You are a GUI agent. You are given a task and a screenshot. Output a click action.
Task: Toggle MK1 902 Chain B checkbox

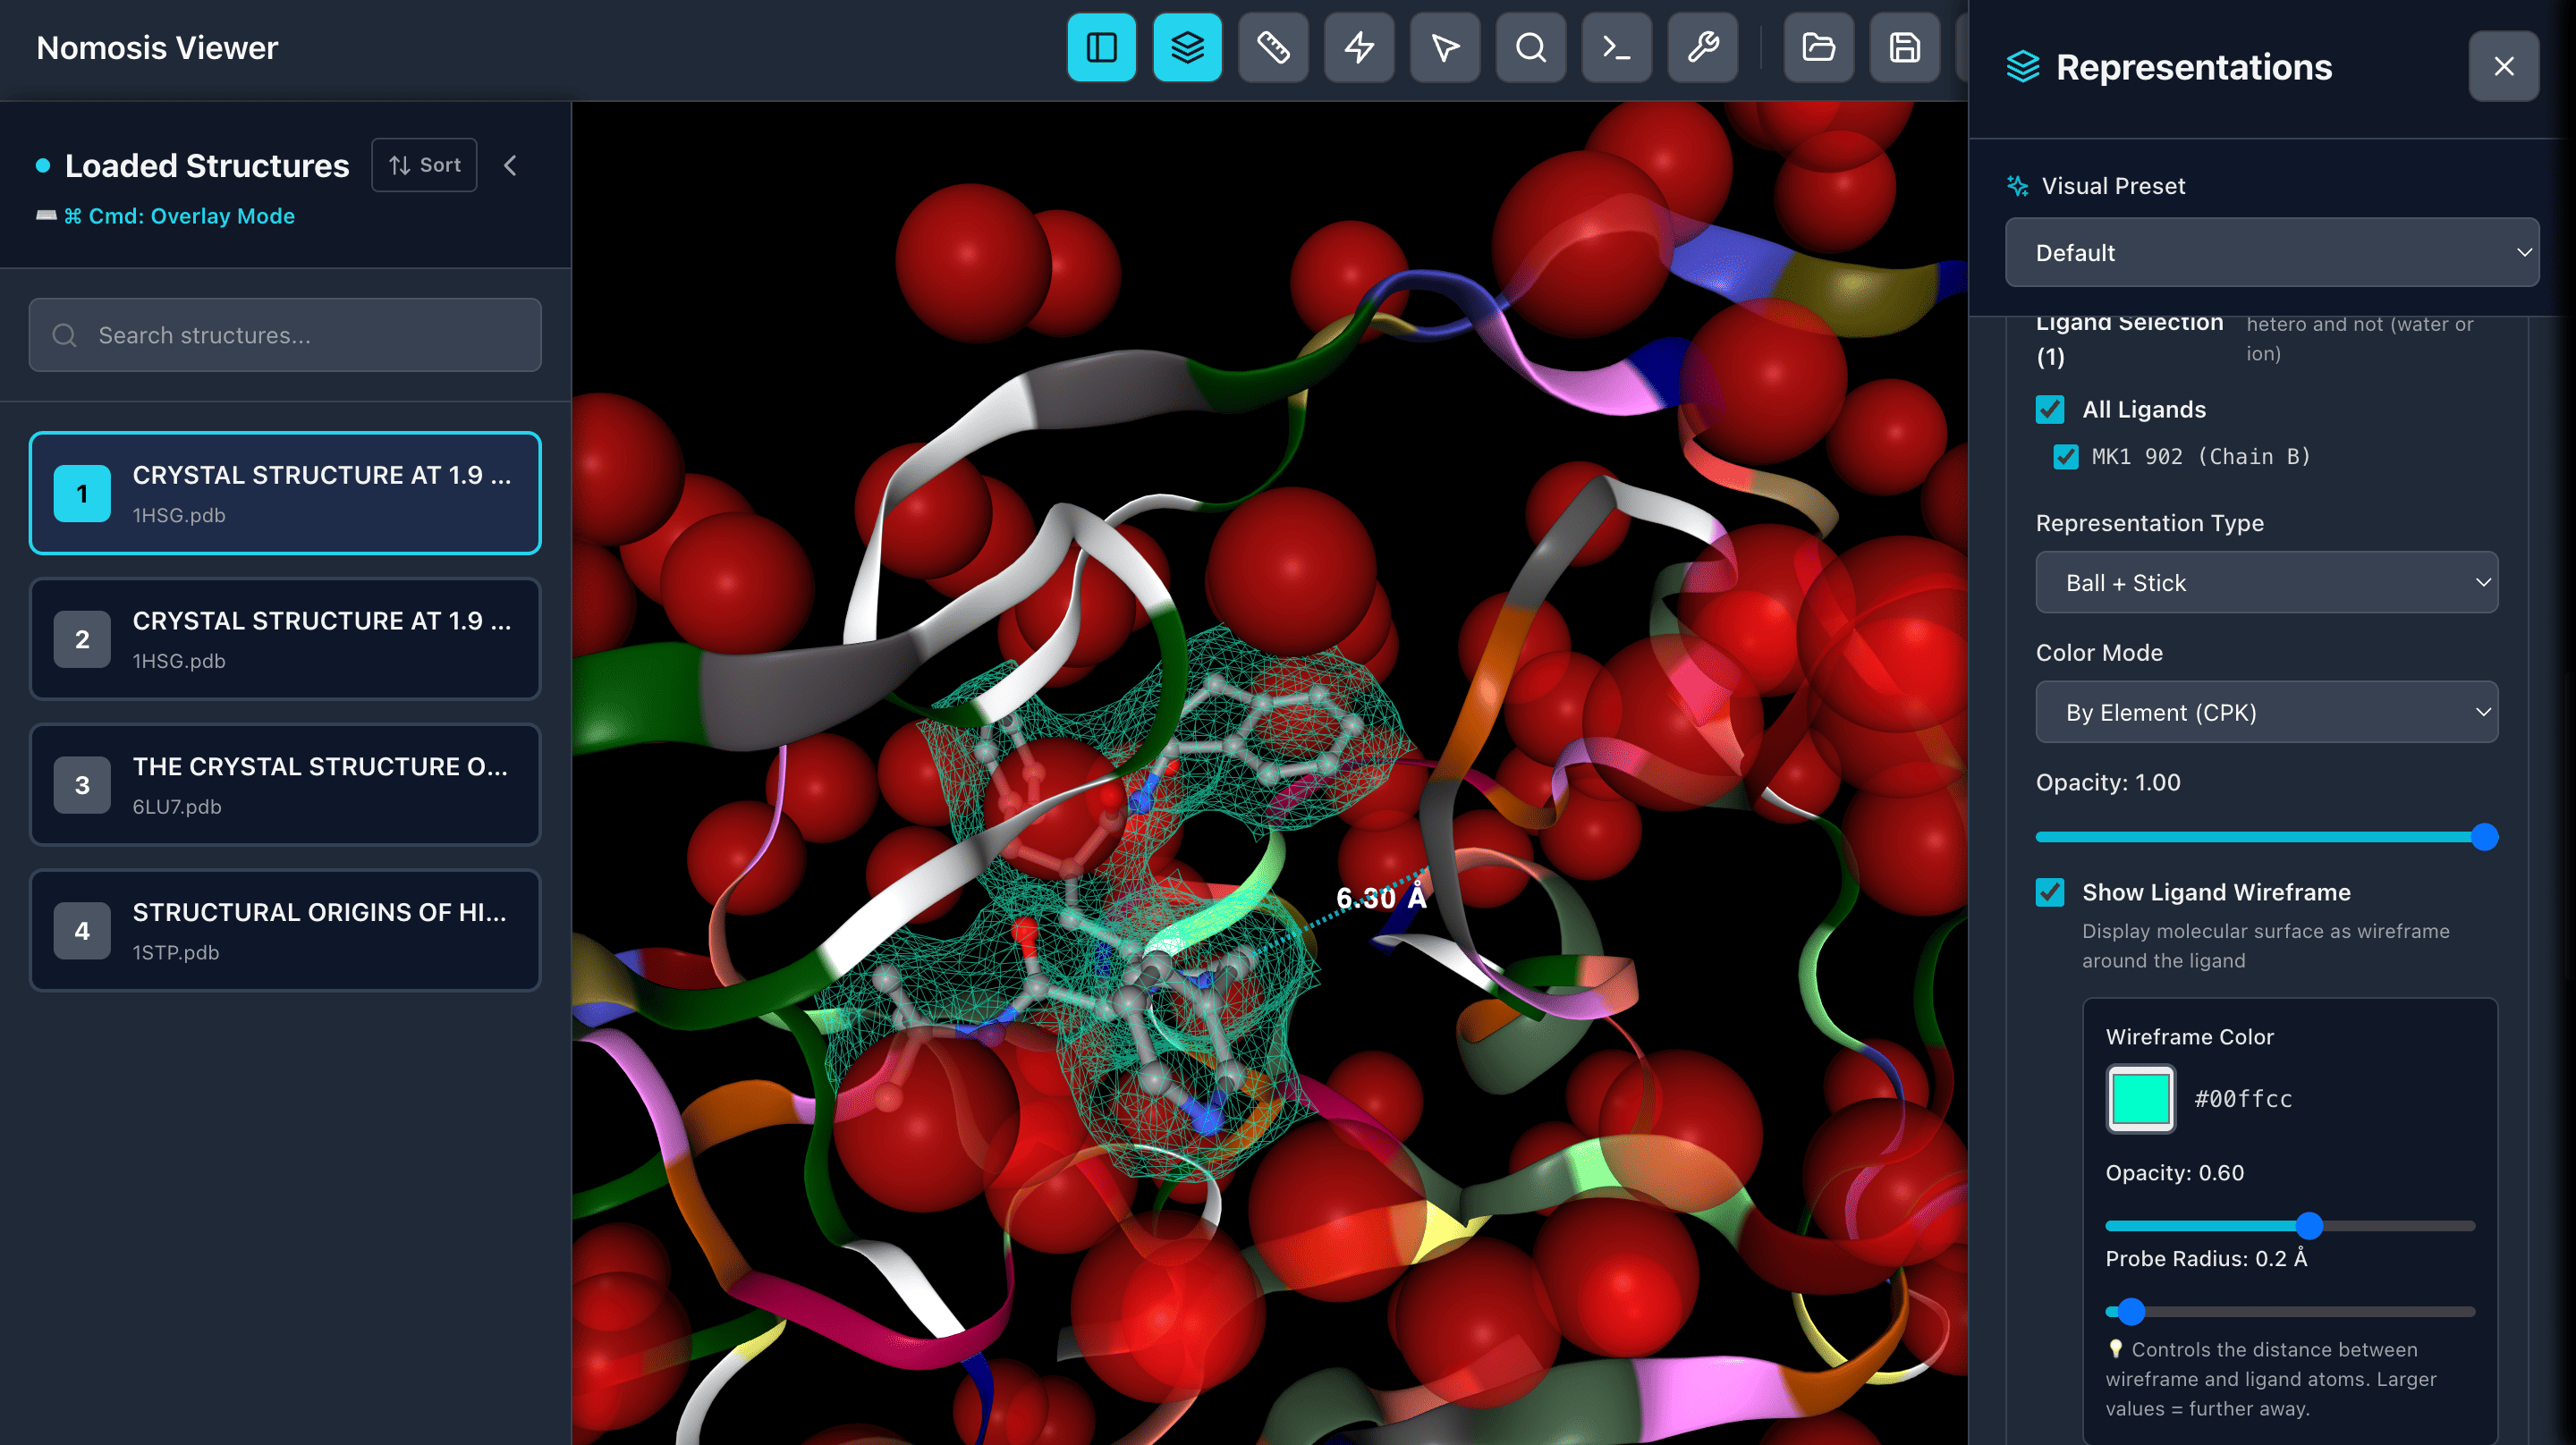click(x=2066, y=457)
